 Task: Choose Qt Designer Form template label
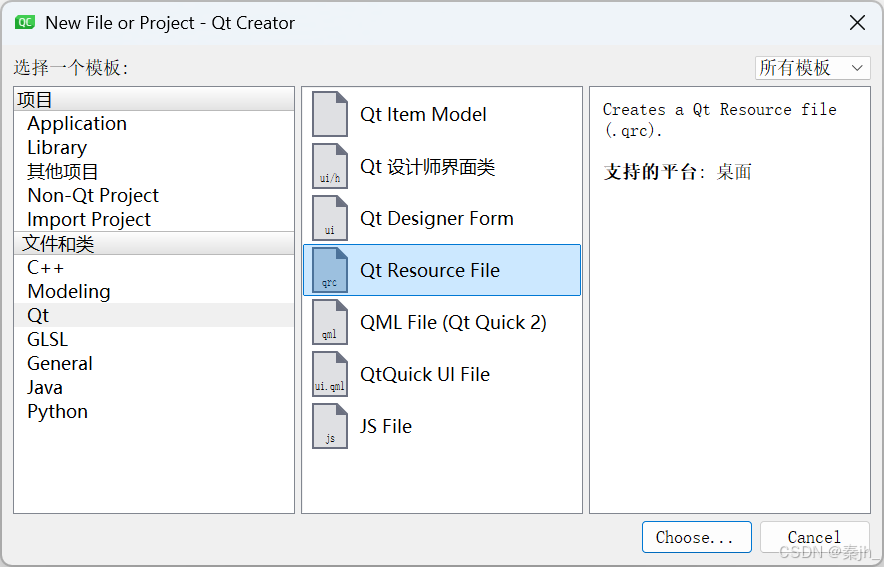click(x=437, y=219)
